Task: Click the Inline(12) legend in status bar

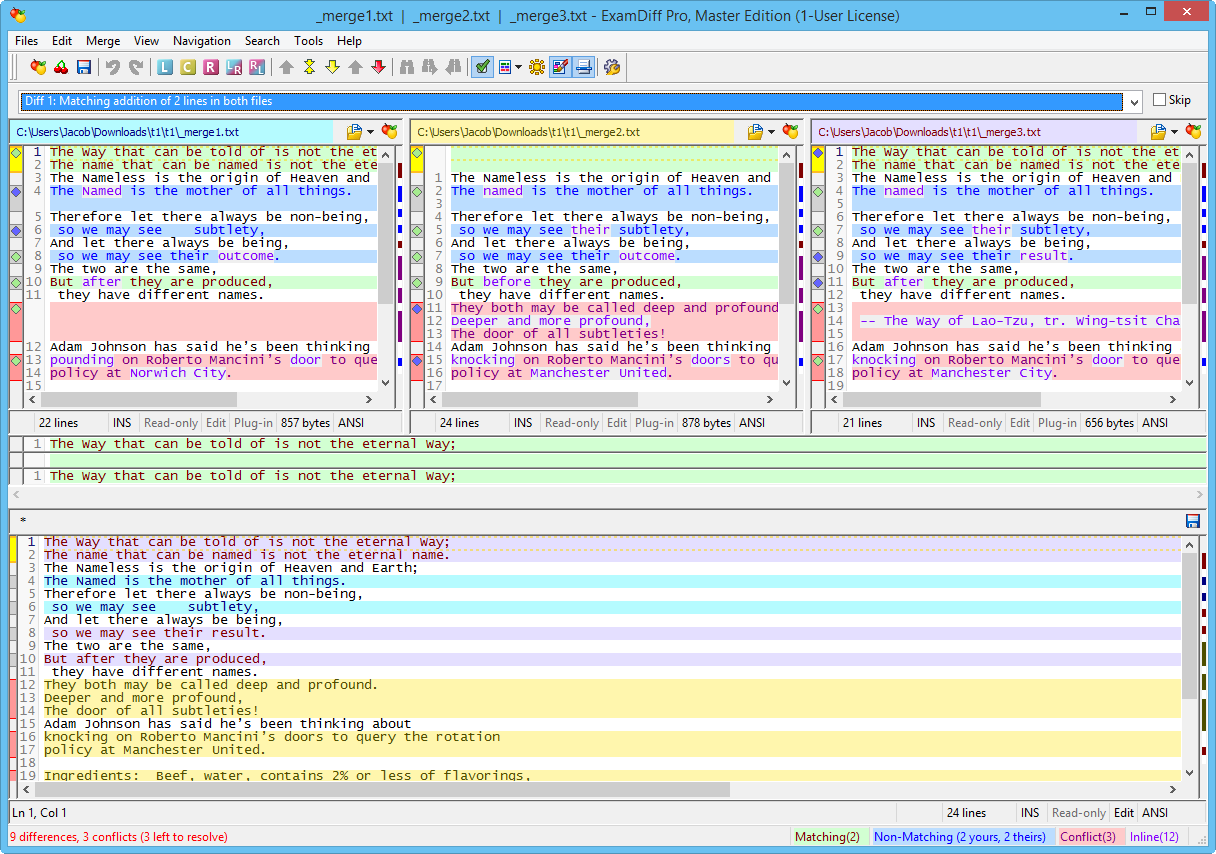Action: click(1155, 837)
